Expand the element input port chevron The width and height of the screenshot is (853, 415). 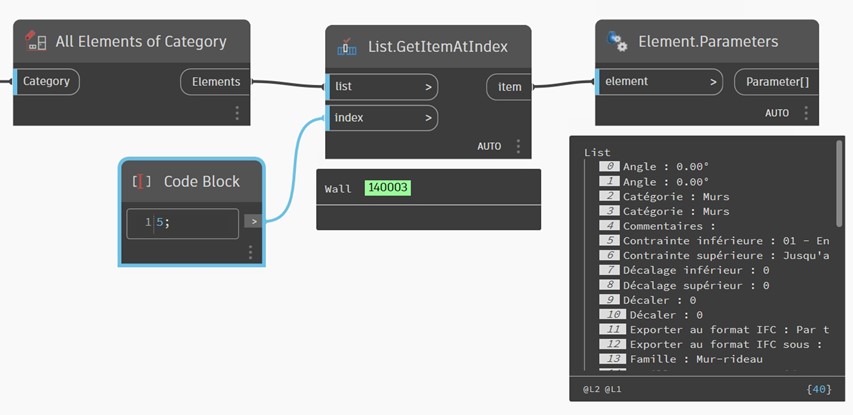click(x=714, y=81)
